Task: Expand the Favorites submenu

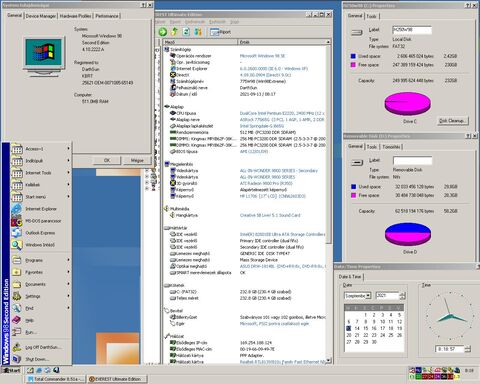Action: point(40,272)
